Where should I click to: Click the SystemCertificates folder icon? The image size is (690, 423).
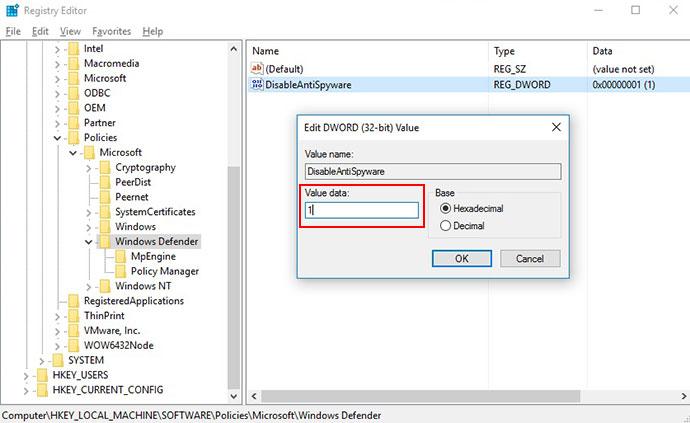[105, 212]
